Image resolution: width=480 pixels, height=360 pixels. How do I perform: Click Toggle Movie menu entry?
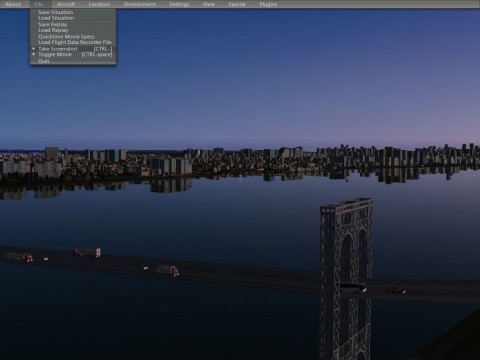[x=73, y=54]
